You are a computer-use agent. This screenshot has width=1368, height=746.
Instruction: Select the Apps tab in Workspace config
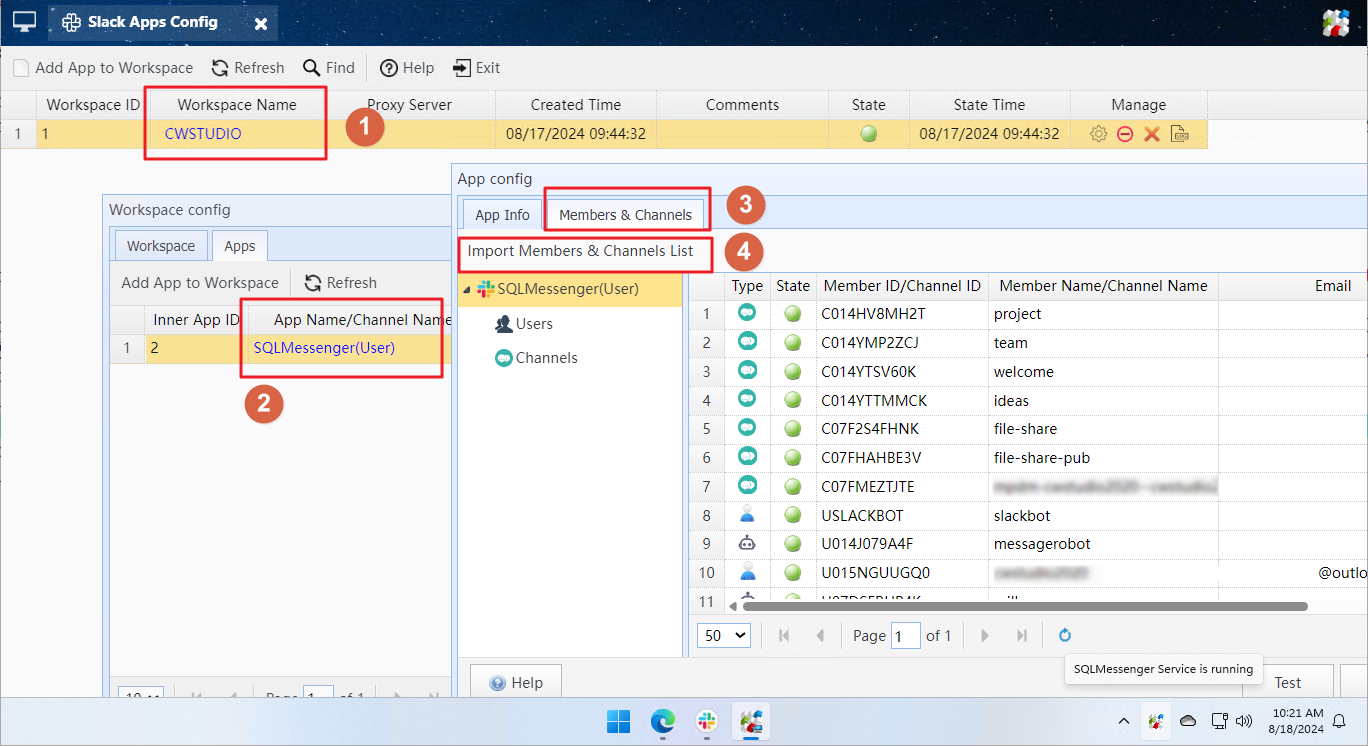click(x=240, y=246)
